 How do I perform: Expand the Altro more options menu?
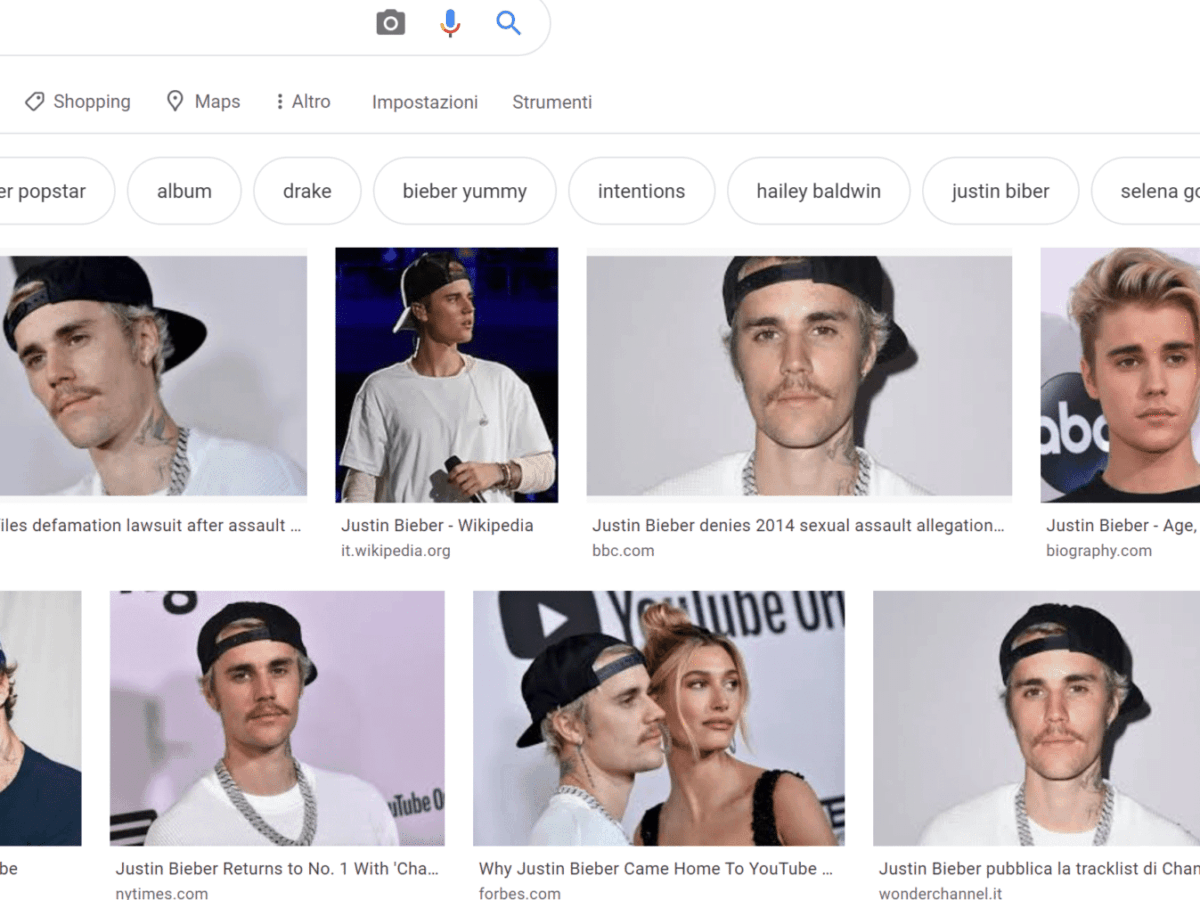click(x=302, y=102)
